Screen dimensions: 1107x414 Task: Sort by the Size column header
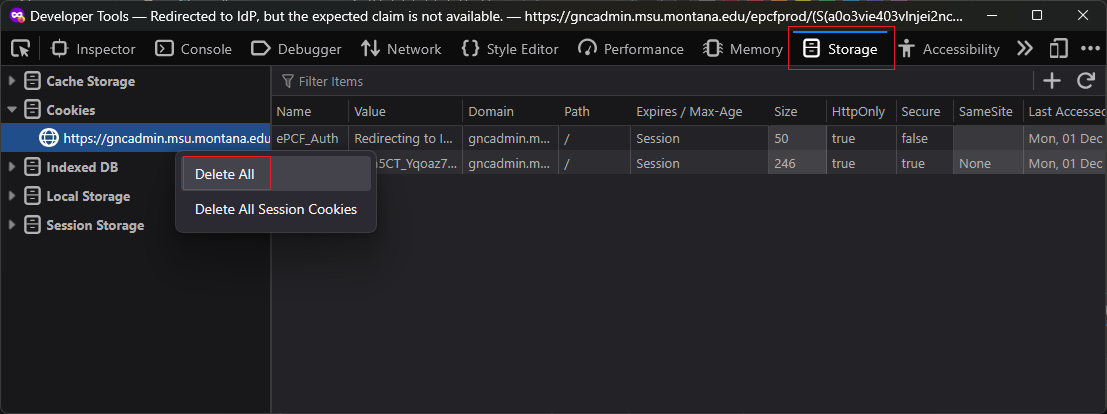pos(797,112)
